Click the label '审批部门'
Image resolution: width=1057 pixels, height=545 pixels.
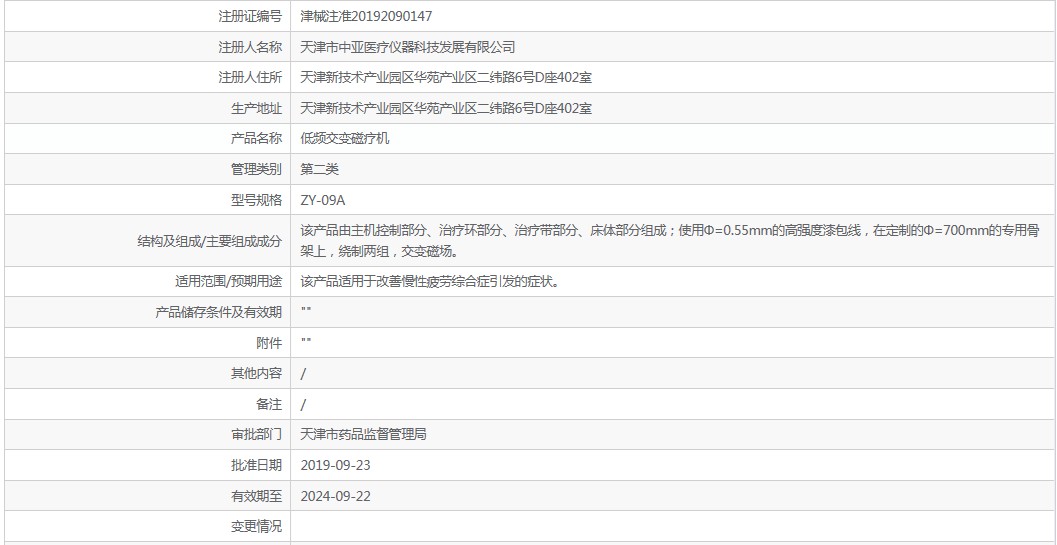click(x=257, y=434)
